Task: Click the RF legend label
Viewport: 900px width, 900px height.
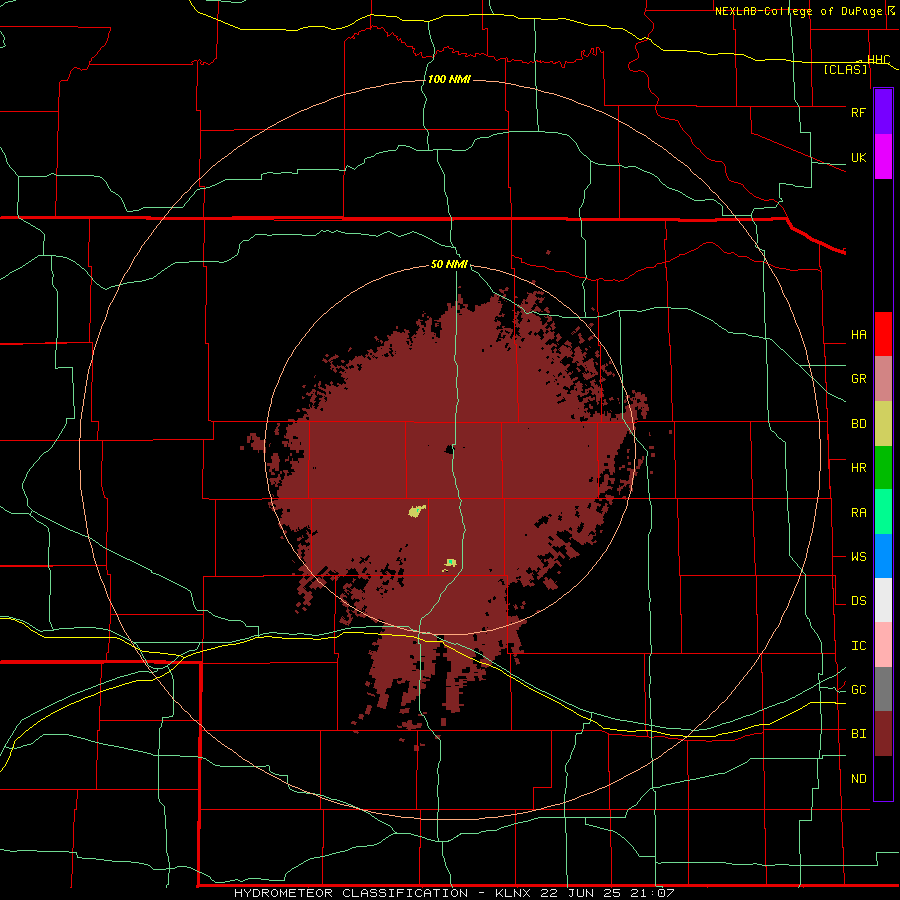Action: (x=858, y=112)
